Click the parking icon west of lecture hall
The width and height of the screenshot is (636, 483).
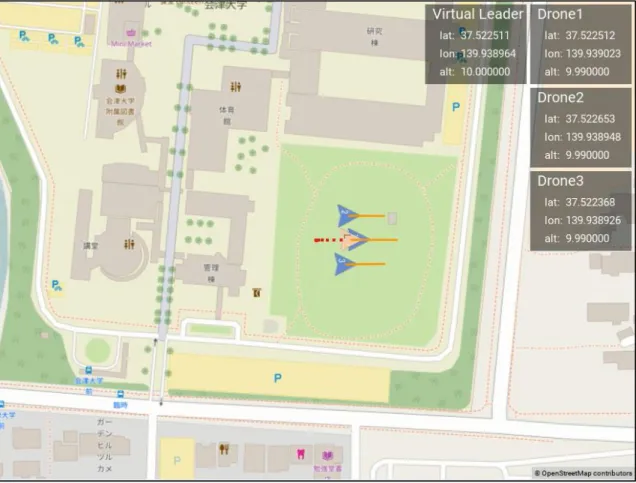[x=56, y=286]
